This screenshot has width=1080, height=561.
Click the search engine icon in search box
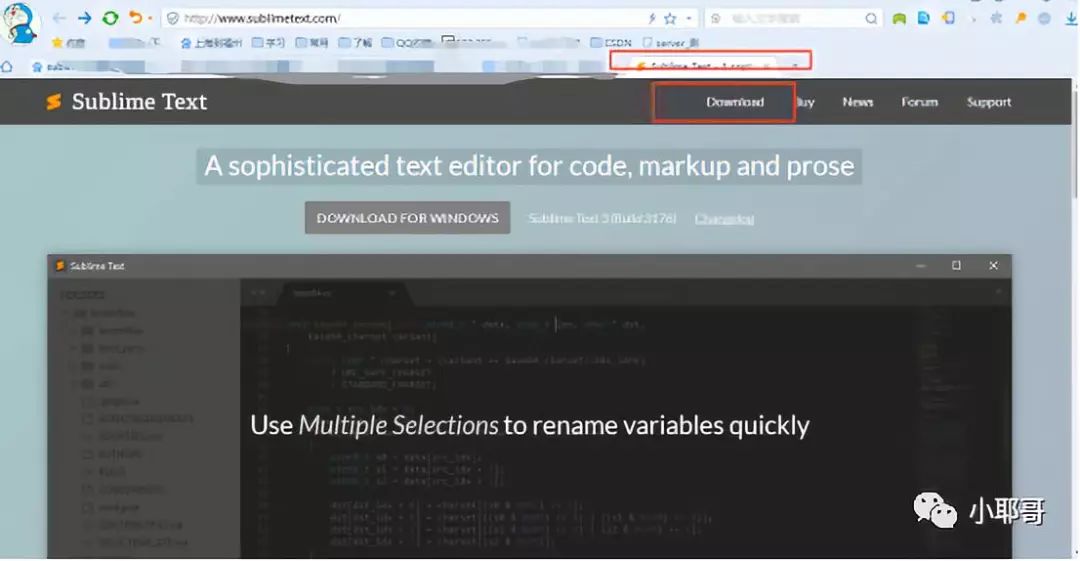pyautogui.click(x=716, y=19)
